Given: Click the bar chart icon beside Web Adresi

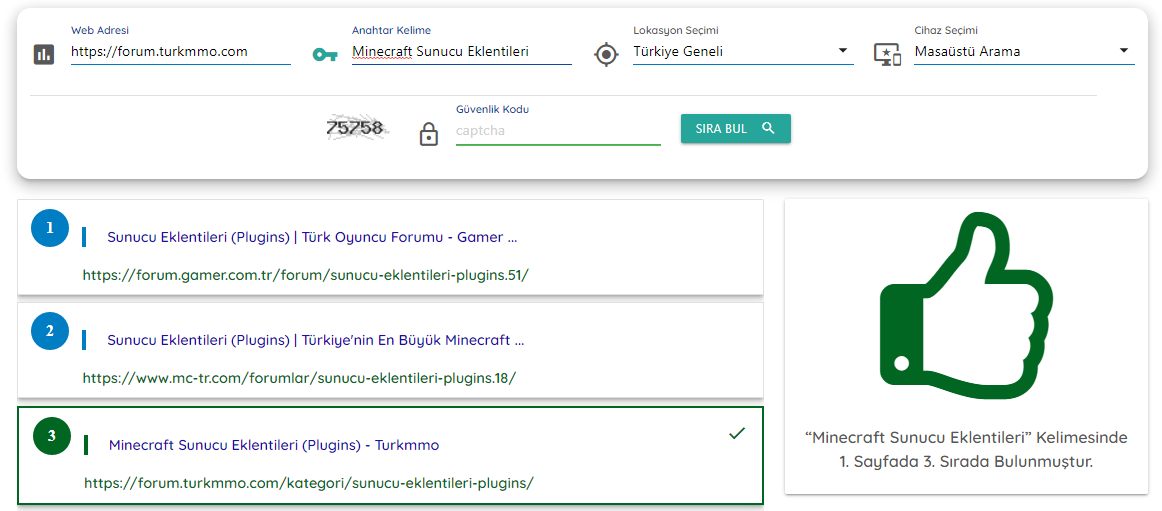Looking at the screenshot, I should coord(44,54).
